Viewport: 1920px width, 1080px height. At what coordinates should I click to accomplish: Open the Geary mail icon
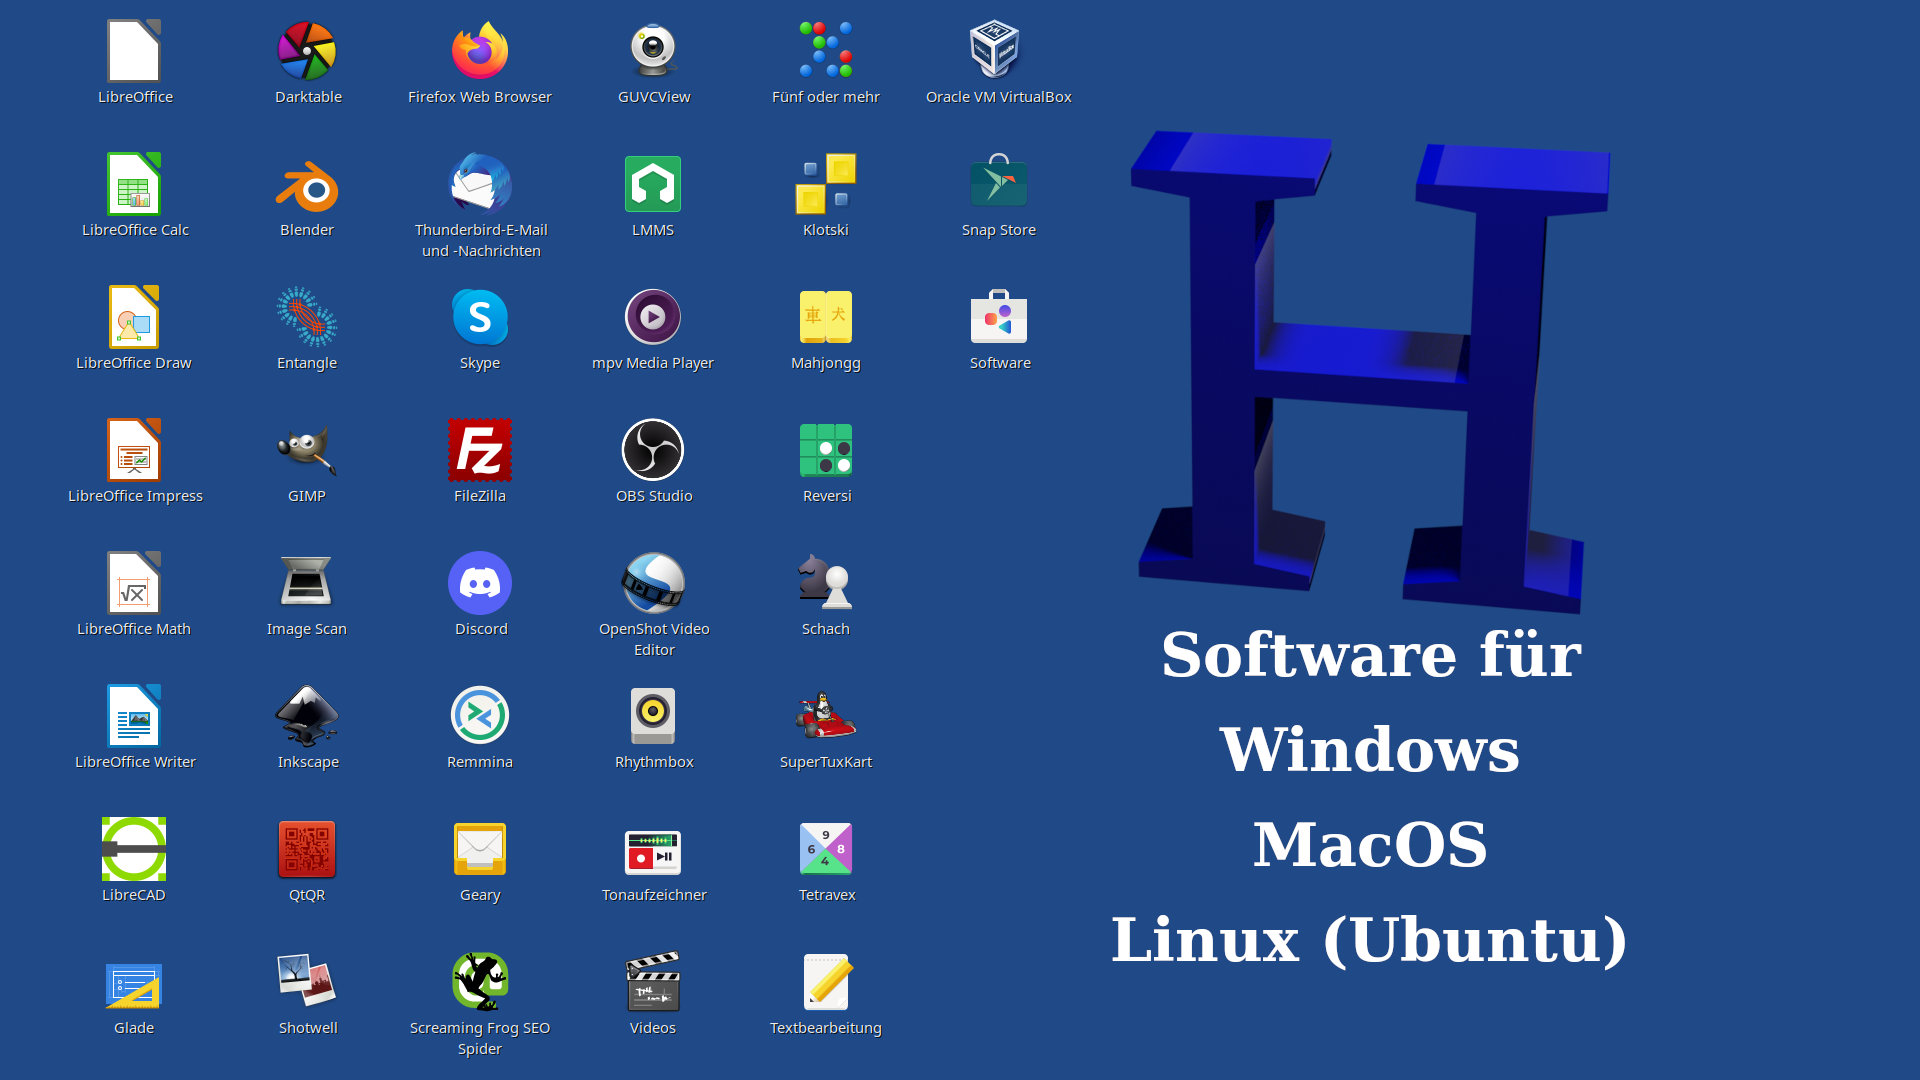click(x=480, y=849)
